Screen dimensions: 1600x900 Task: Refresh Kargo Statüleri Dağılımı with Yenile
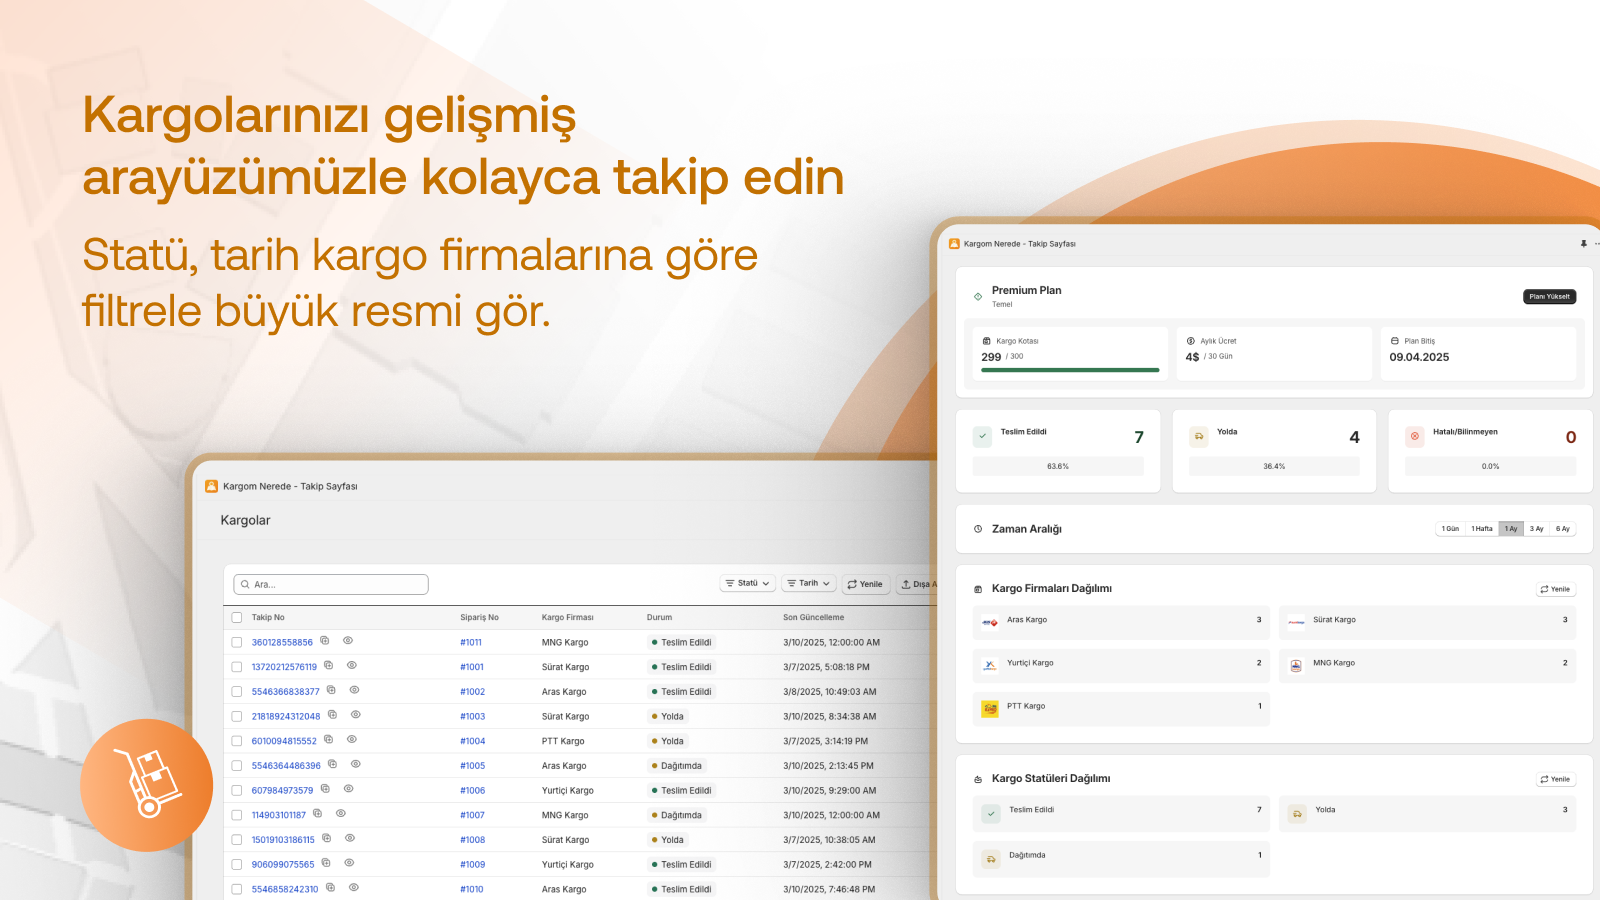[x=1555, y=779]
